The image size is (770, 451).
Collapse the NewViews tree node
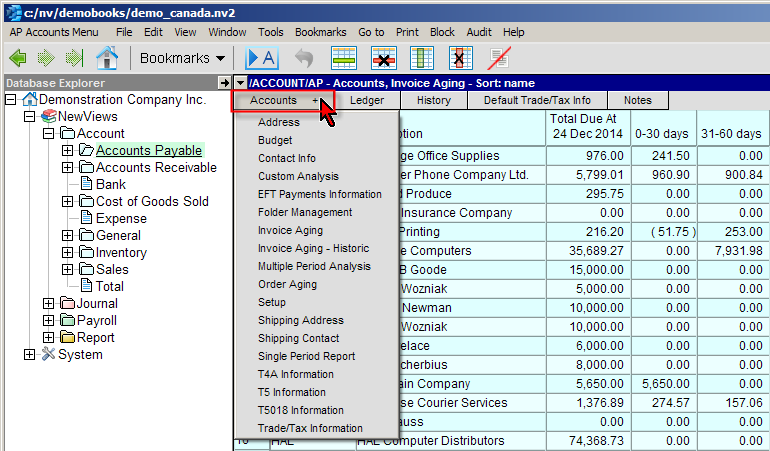29,117
